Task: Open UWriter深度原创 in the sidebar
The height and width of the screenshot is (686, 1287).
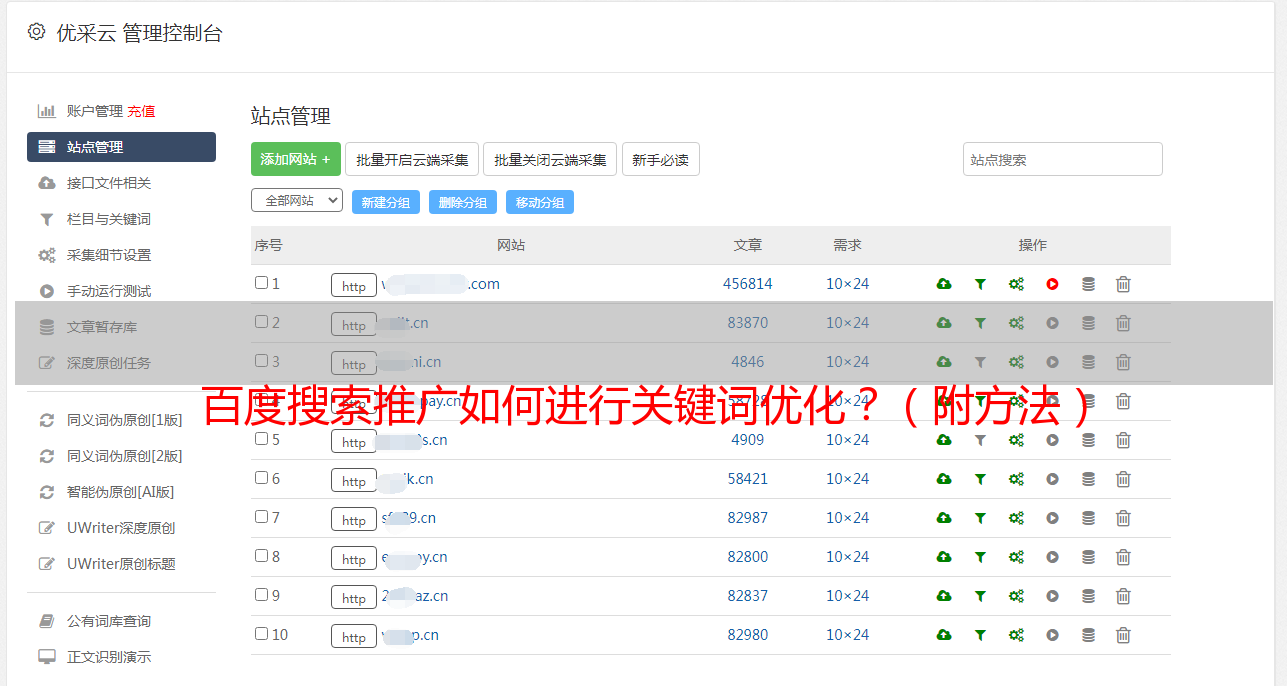Action: (121, 528)
